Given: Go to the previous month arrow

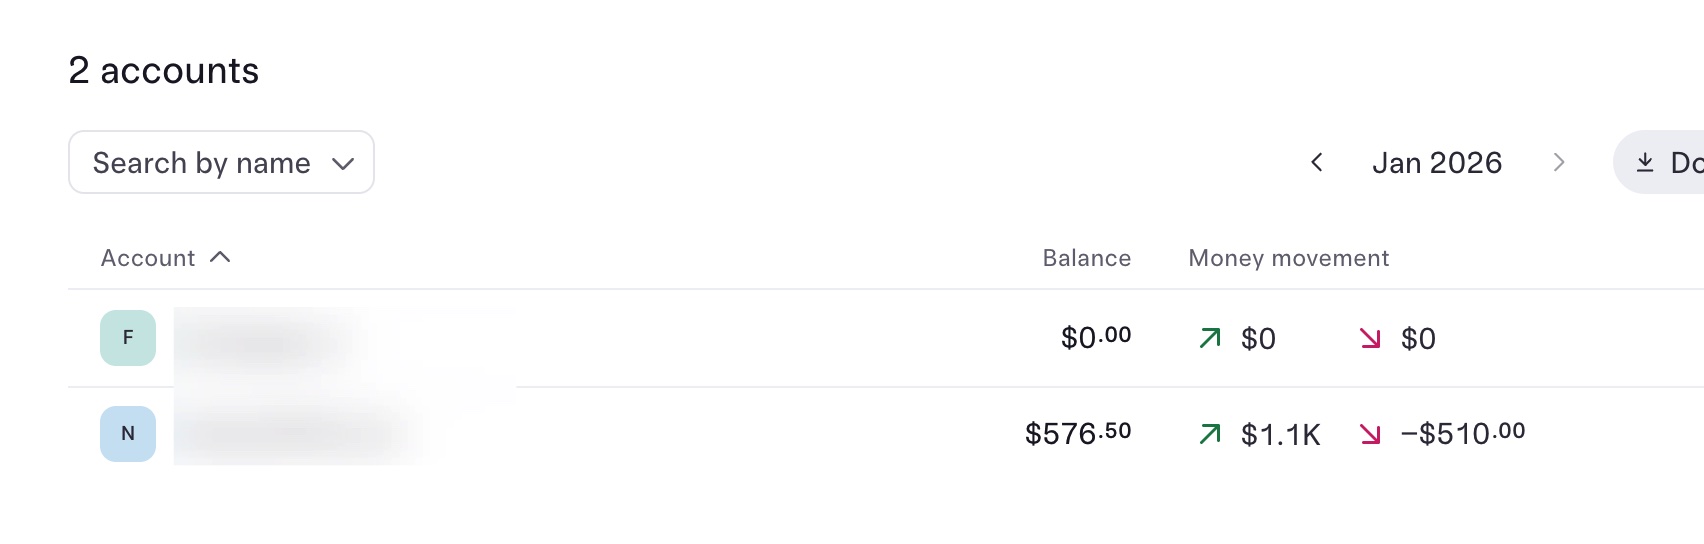Looking at the screenshot, I should [1317, 162].
